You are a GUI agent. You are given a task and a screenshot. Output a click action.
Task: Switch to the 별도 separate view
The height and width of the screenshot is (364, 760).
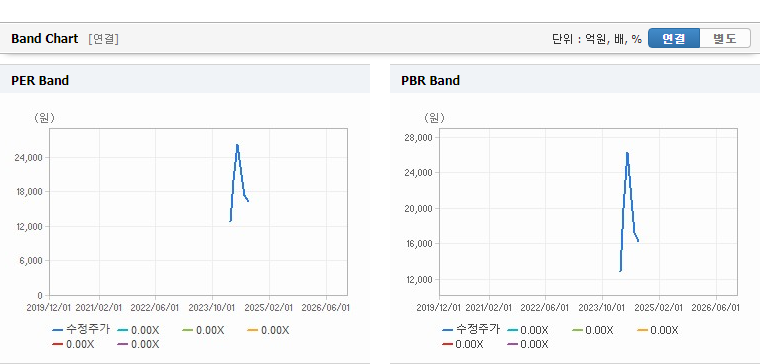pos(725,38)
